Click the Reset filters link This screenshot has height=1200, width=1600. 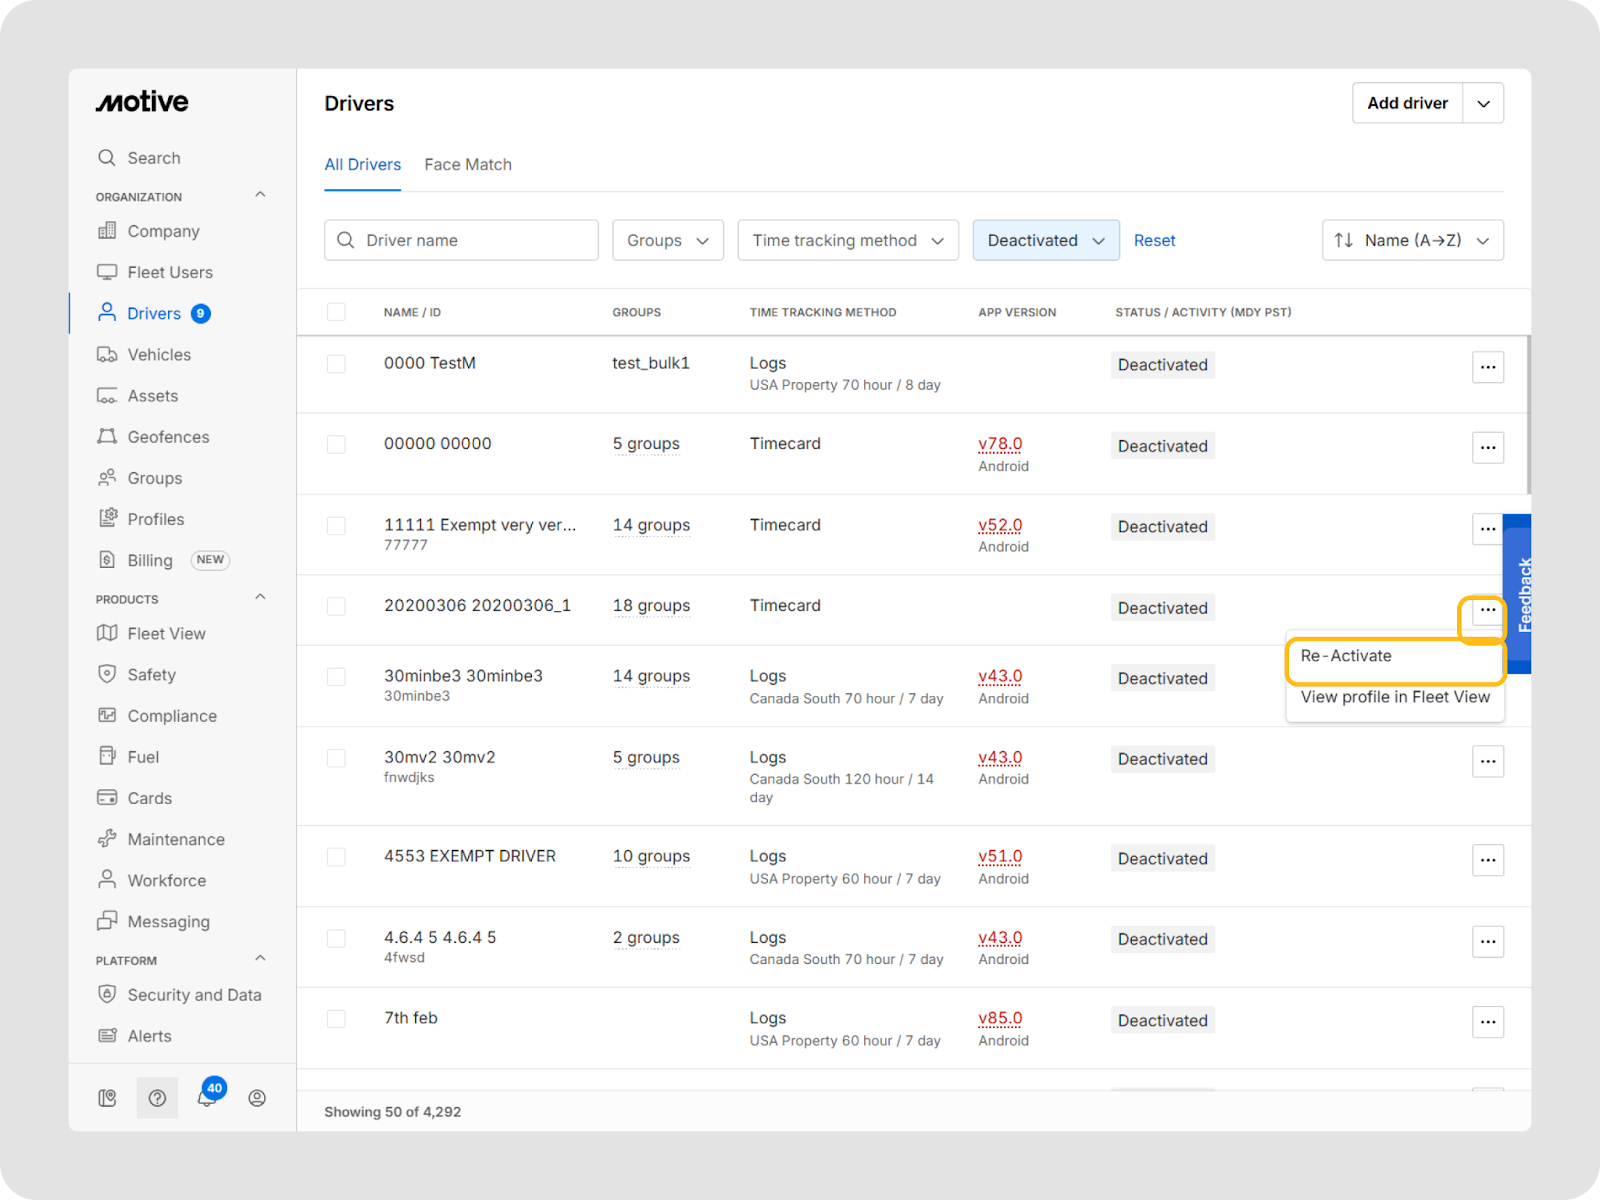pos(1154,240)
